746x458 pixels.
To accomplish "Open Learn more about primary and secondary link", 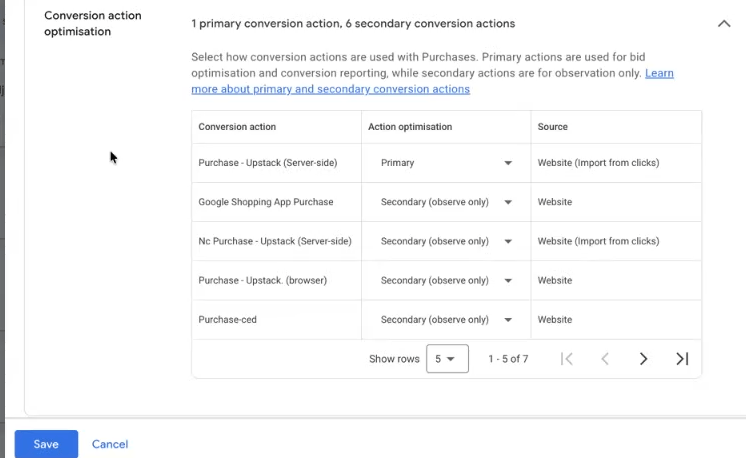I will point(432,81).
